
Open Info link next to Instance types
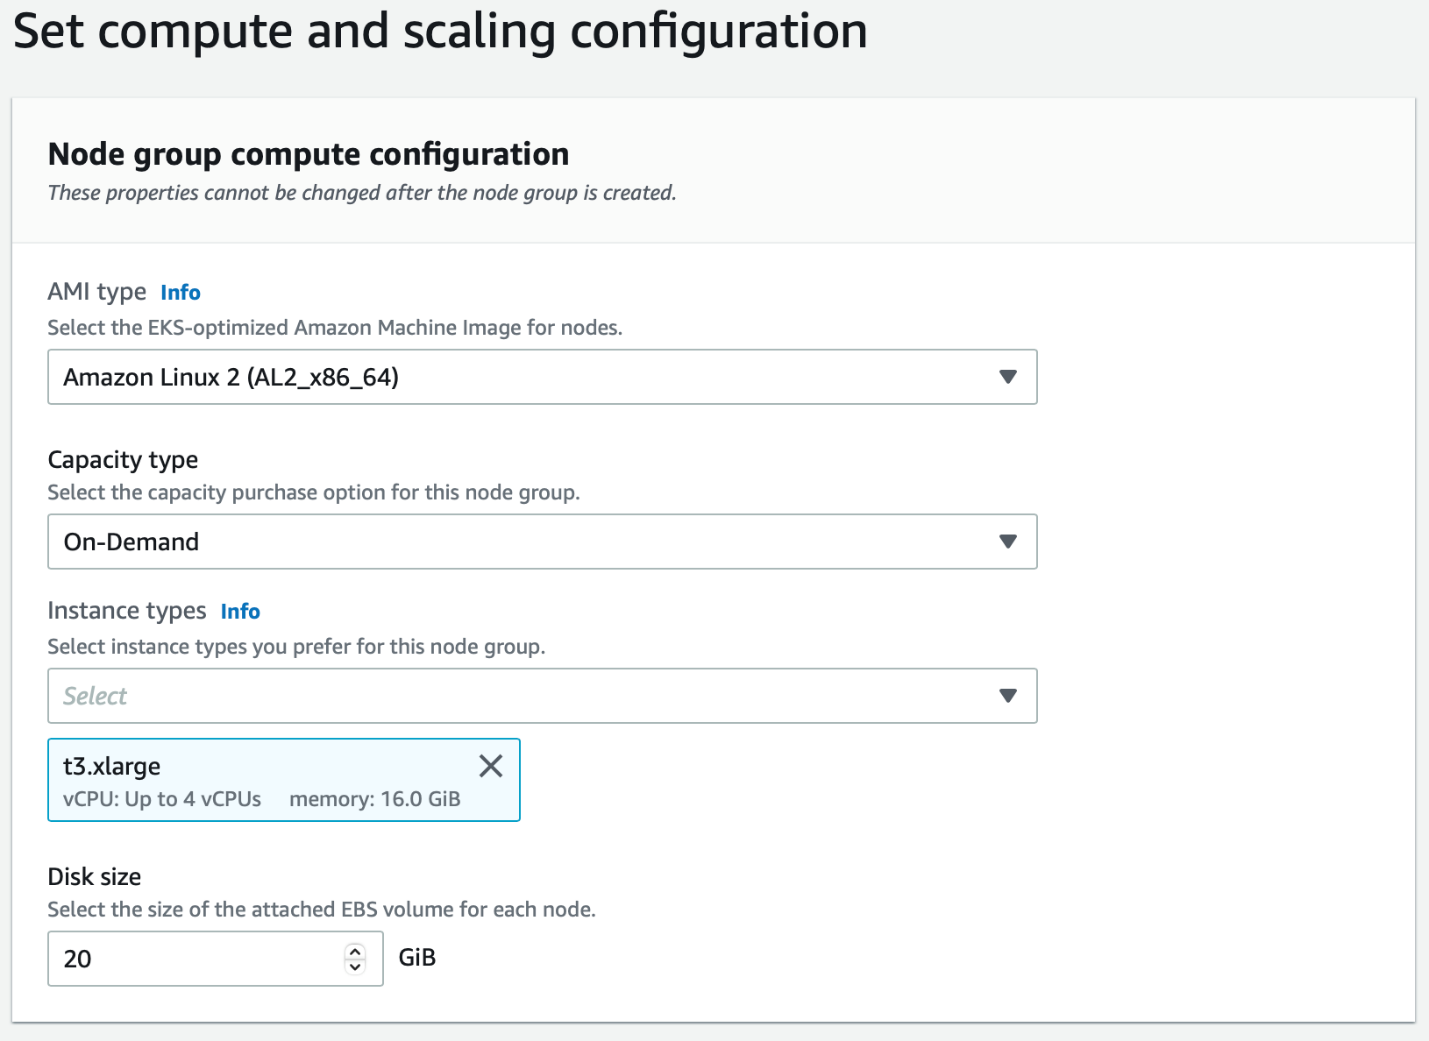point(240,611)
